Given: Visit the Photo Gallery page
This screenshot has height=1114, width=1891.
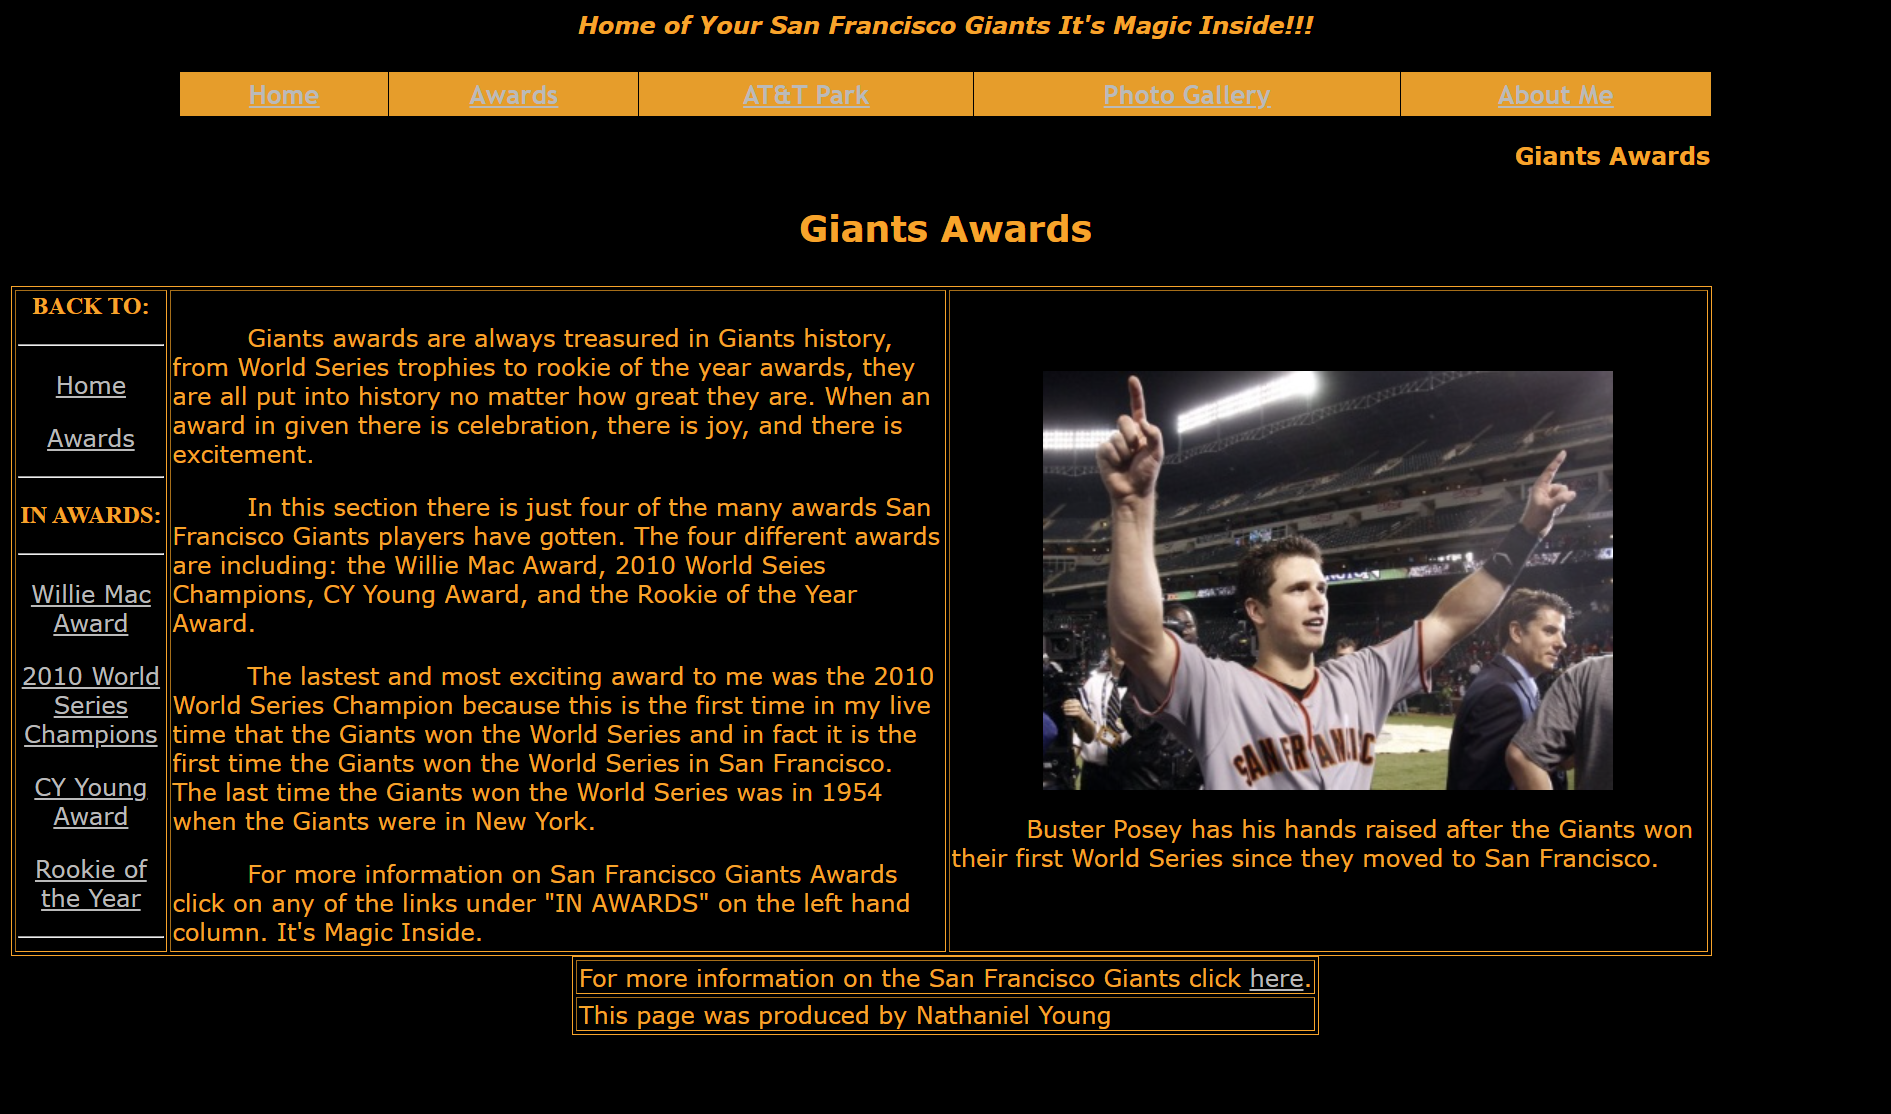Looking at the screenshot, I should pos(1186,95).
